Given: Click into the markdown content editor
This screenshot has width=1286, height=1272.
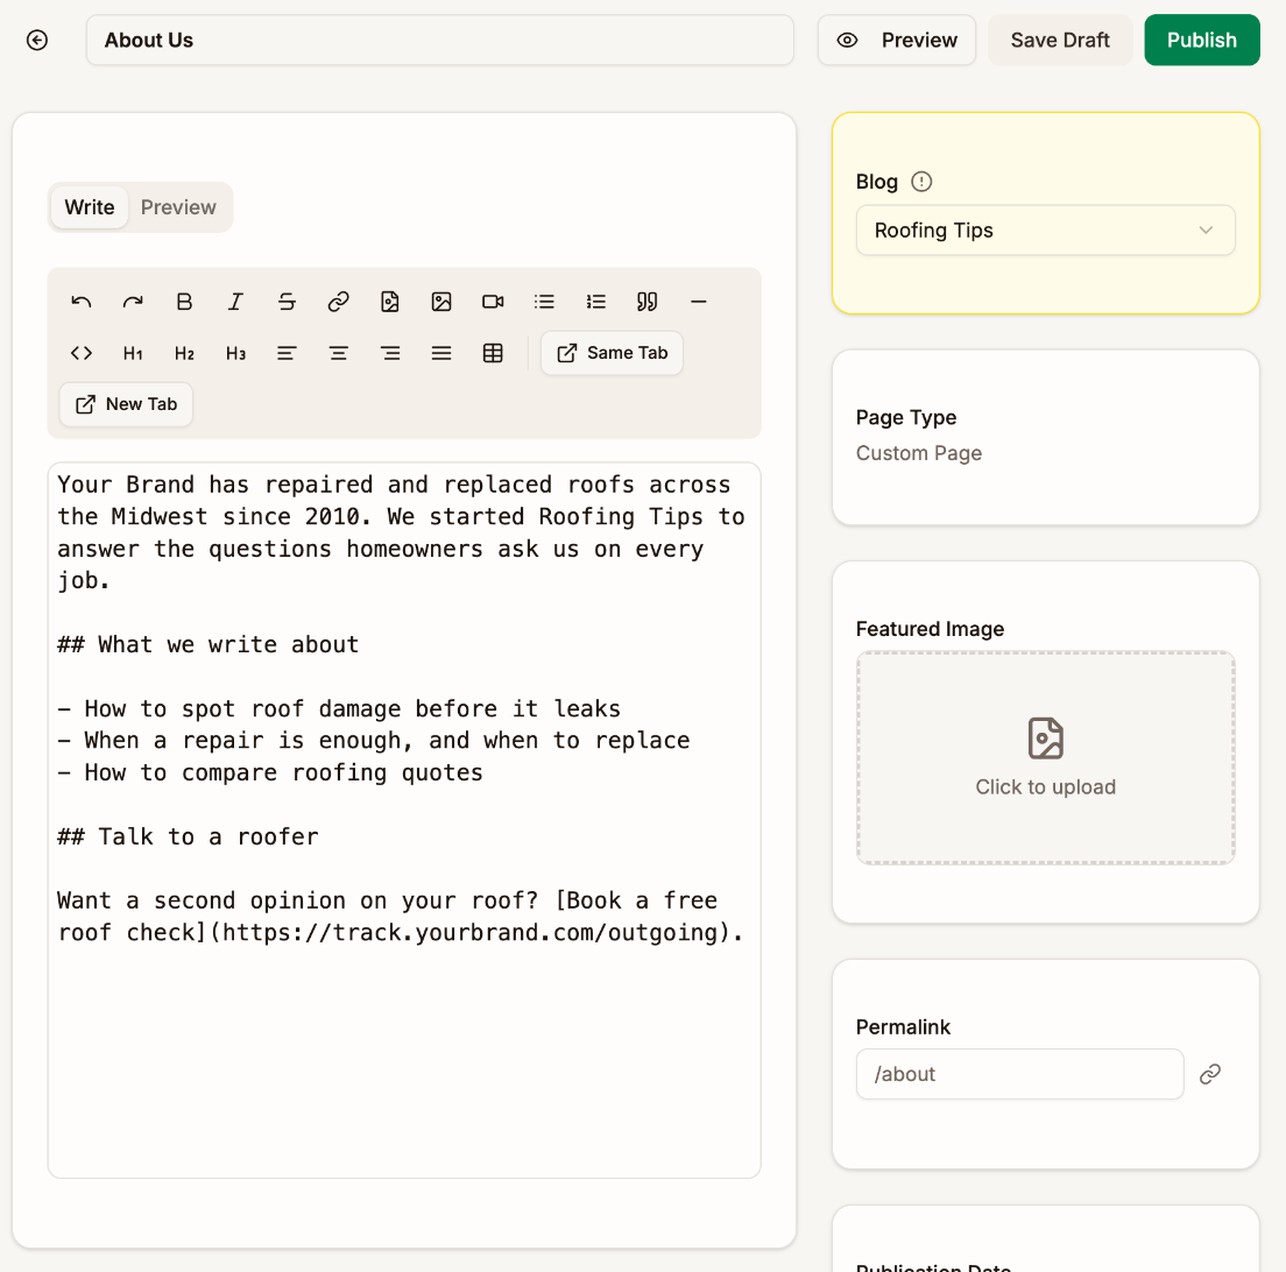Looking at the screenshot, I should pyautogui.click(x=404, y=820).
